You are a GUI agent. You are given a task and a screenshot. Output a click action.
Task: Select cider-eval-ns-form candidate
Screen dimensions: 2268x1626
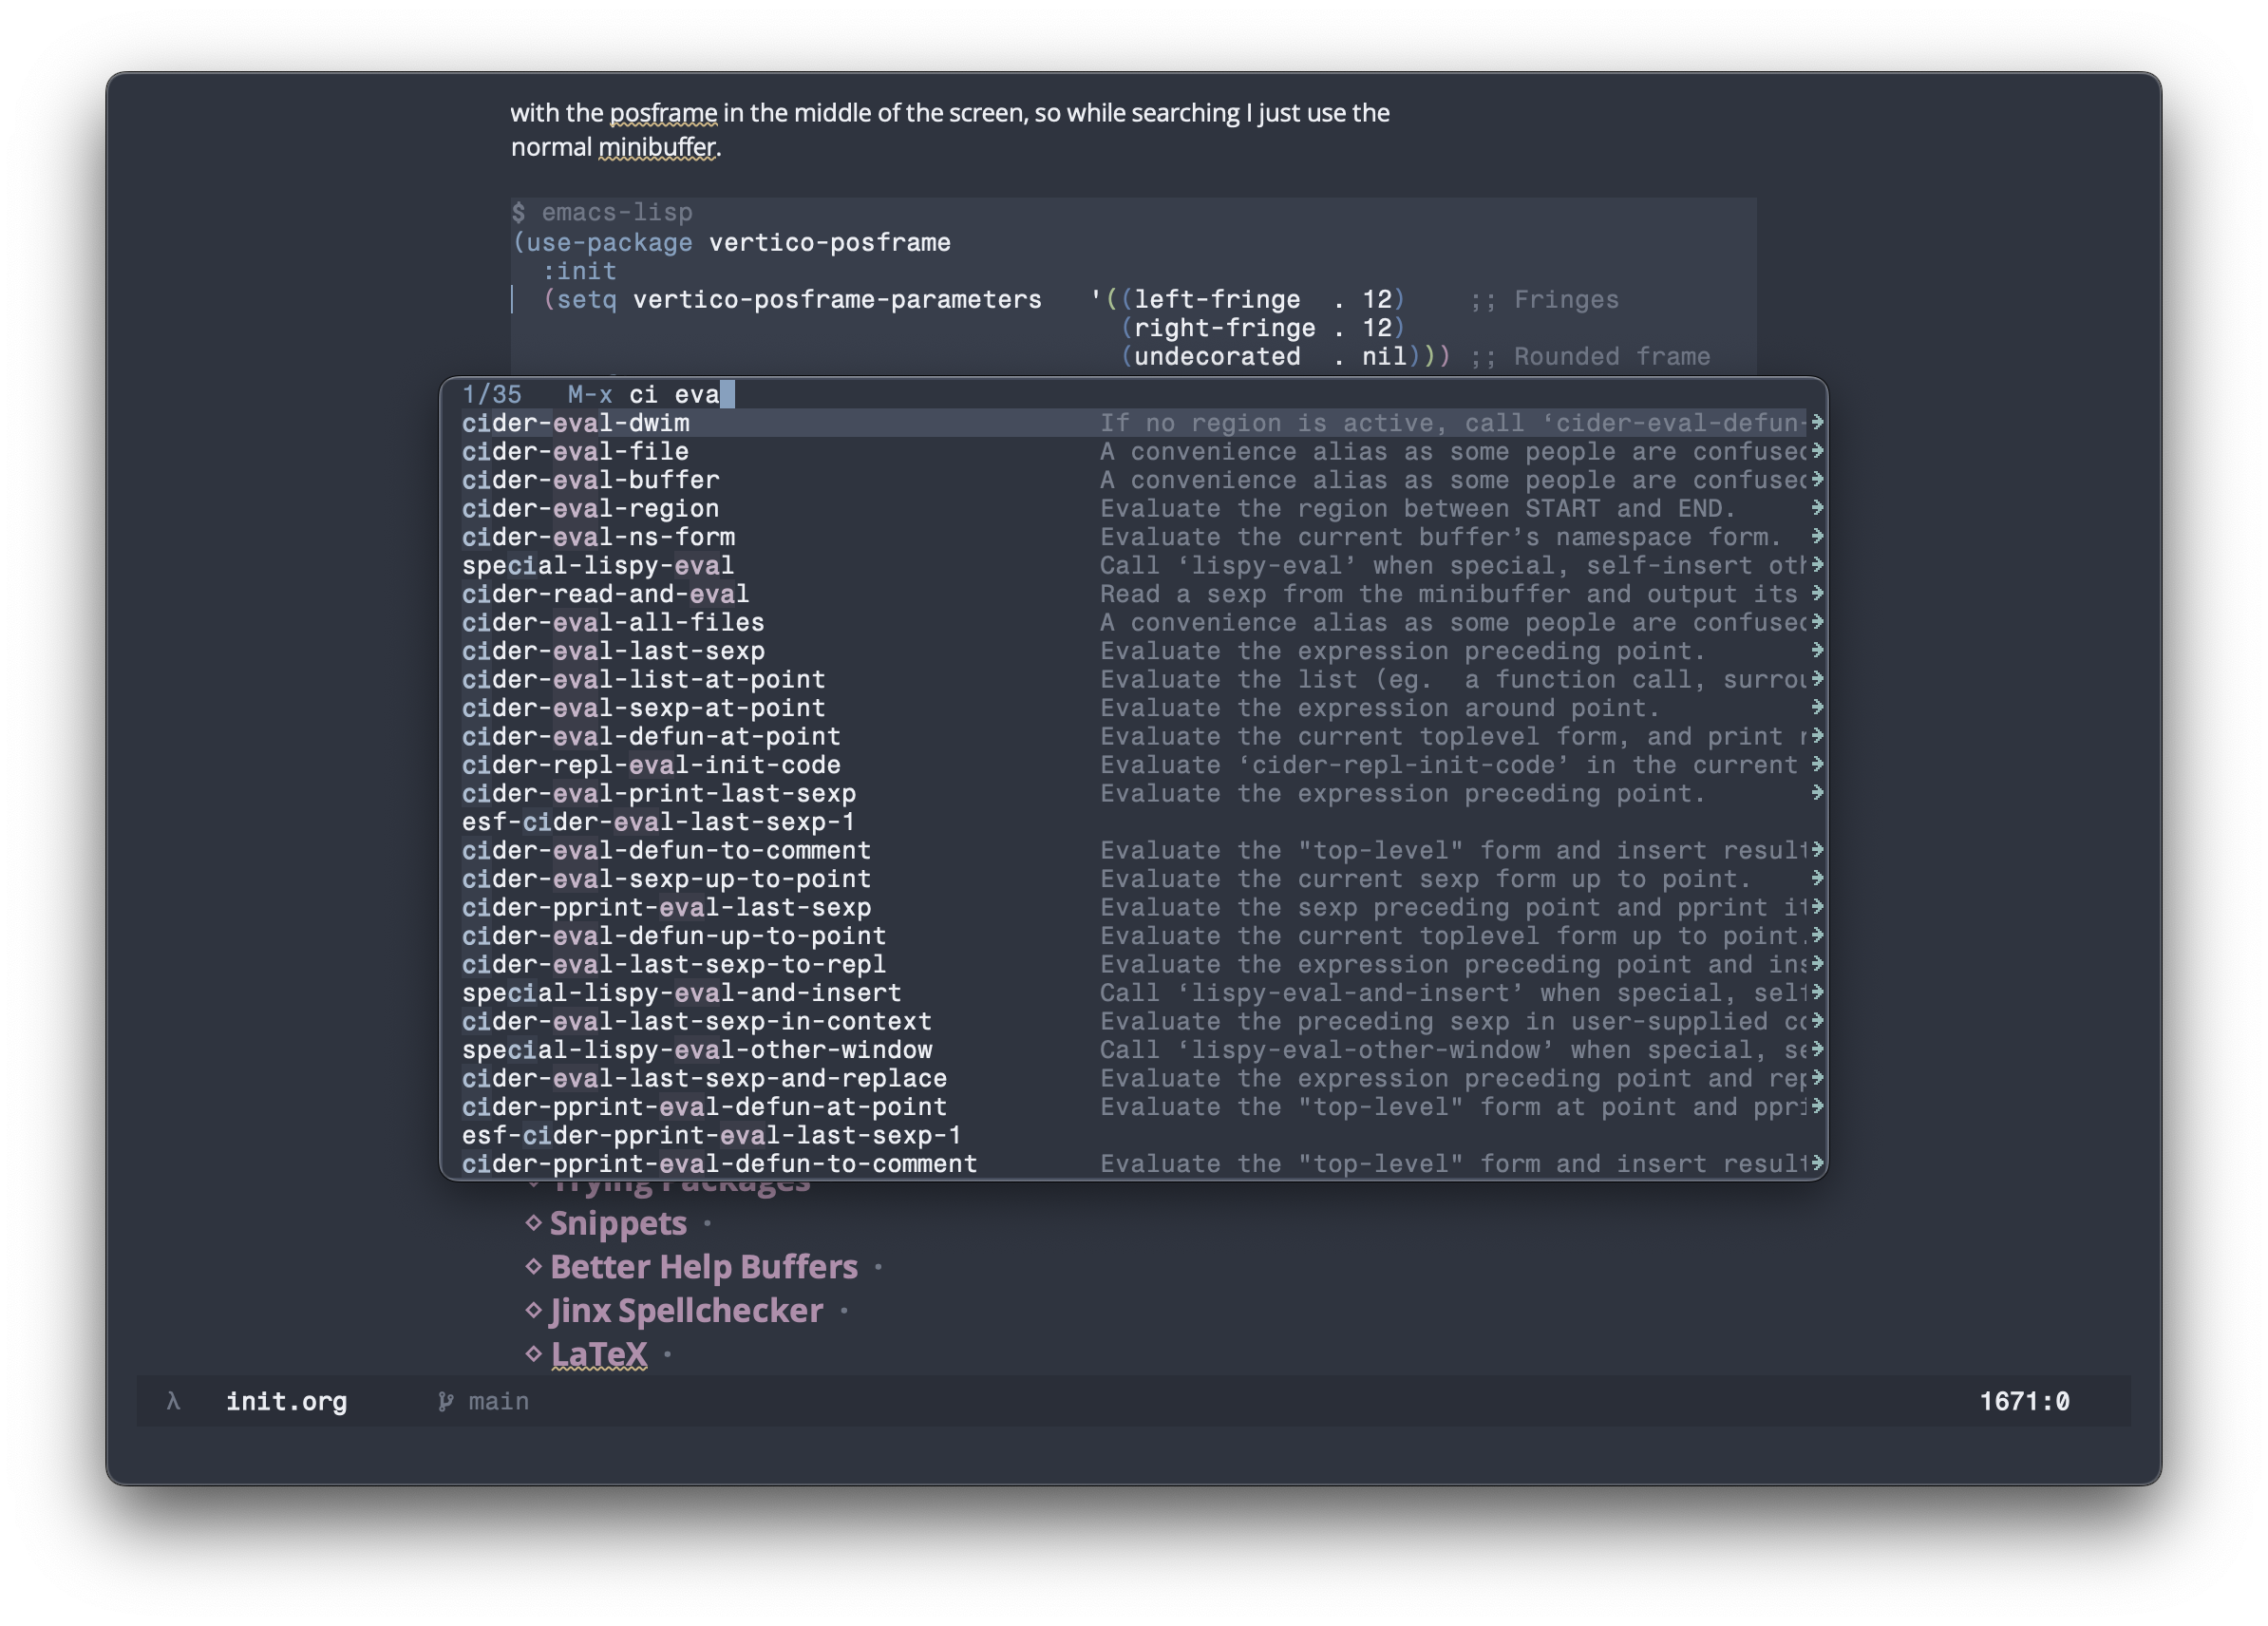(1133, 537)
